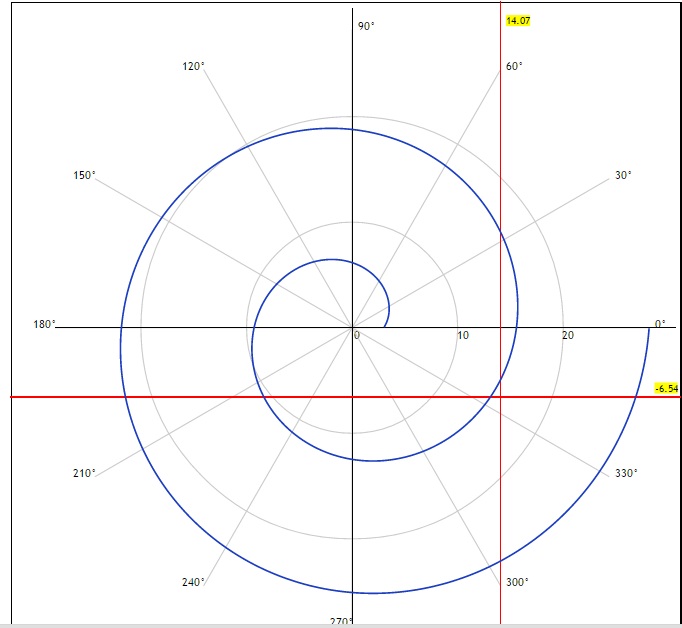Click the origin label 0

357,335
